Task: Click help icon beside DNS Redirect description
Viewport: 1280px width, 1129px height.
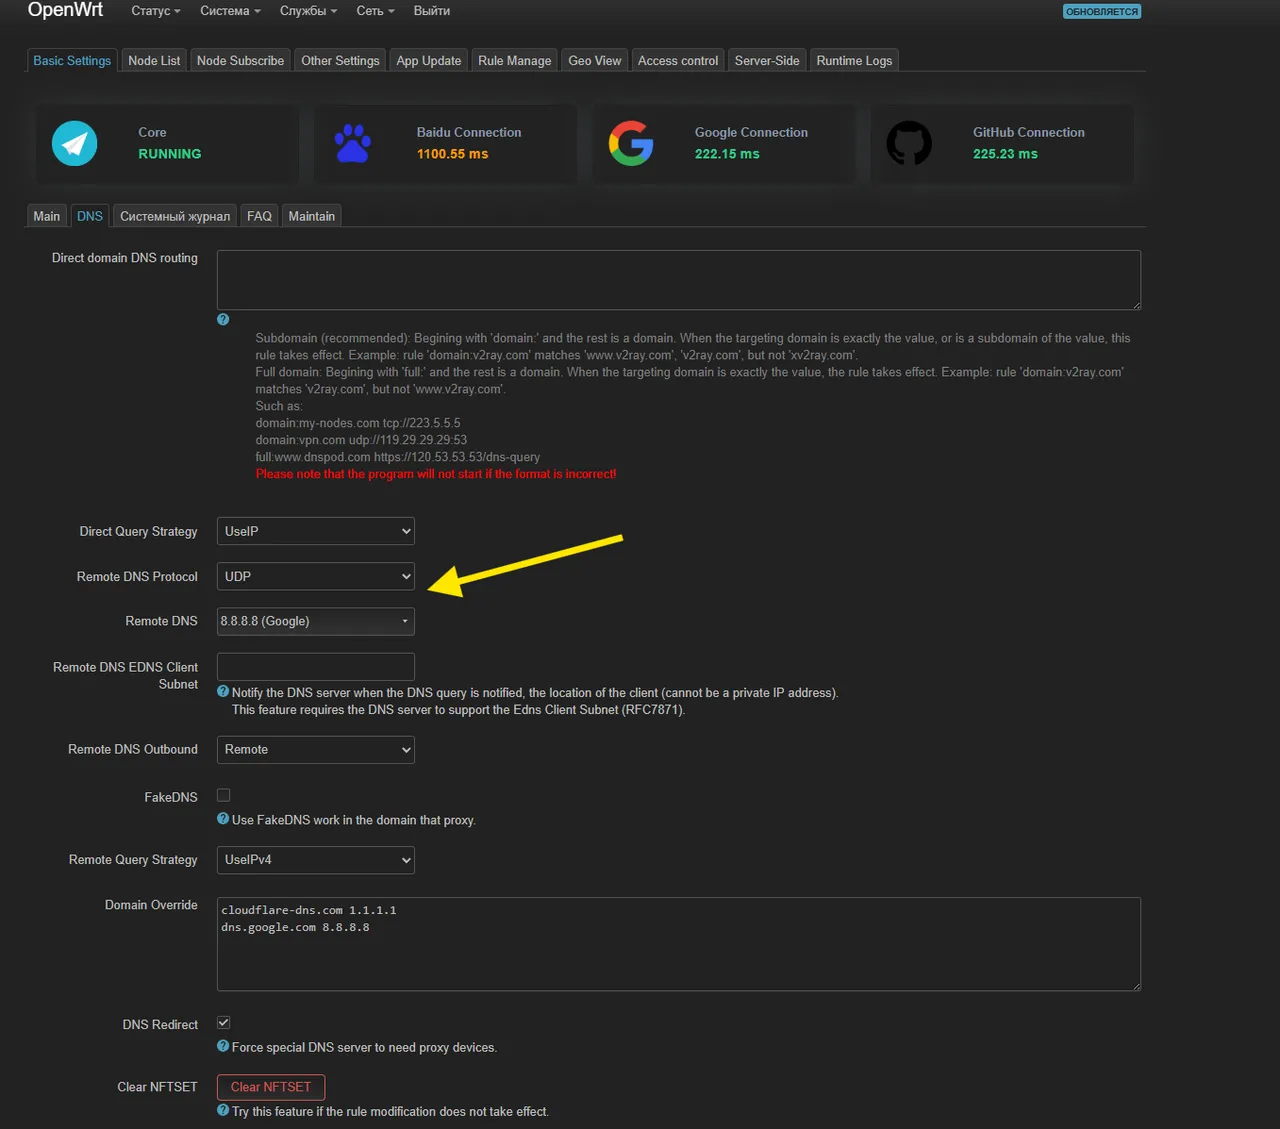Action: point(223,1046)
